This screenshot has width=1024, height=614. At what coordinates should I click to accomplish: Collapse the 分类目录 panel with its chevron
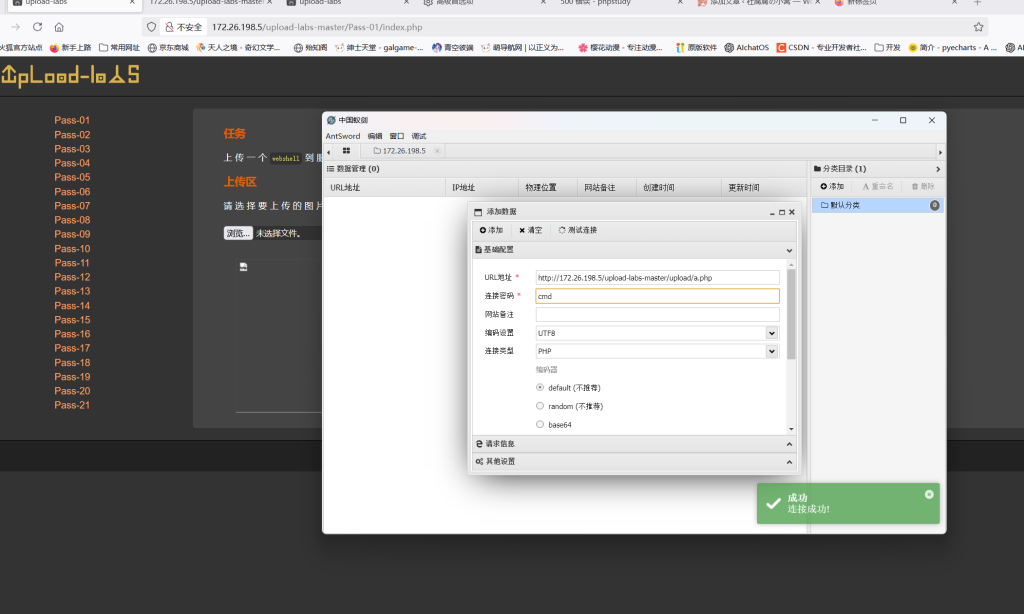[938, 169]
